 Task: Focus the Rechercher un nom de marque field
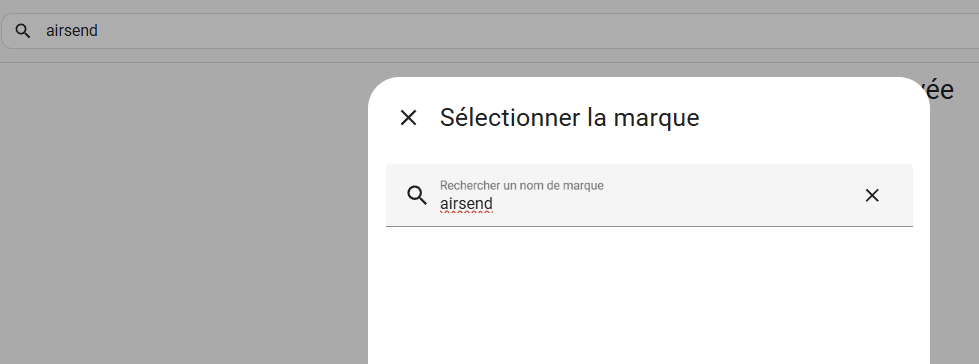click(x=649, y=195)
